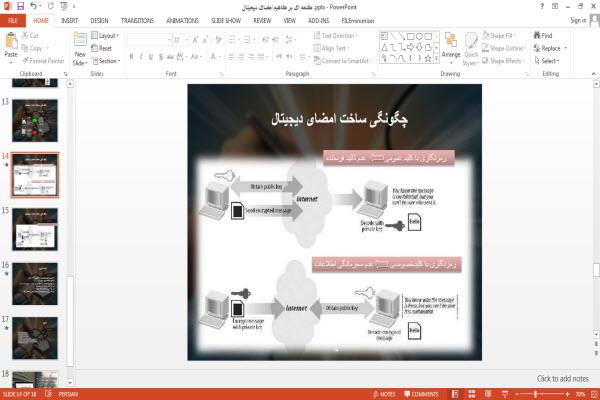Open Shape Effects dropdown

[x=503, y=61]
